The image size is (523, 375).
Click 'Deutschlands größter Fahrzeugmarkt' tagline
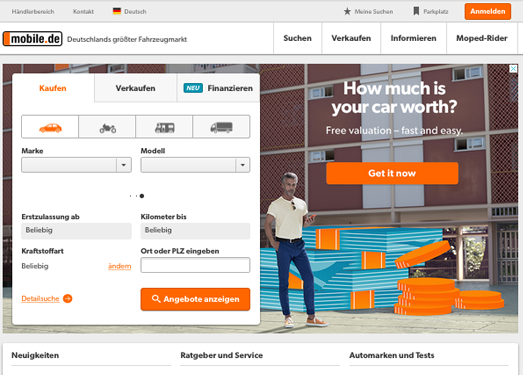pyautogui.click(x=127, y=39)
